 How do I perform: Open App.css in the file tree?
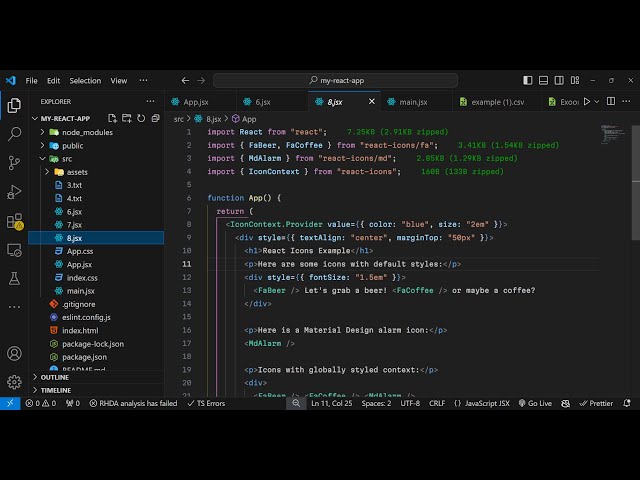(x=80, y=251)
